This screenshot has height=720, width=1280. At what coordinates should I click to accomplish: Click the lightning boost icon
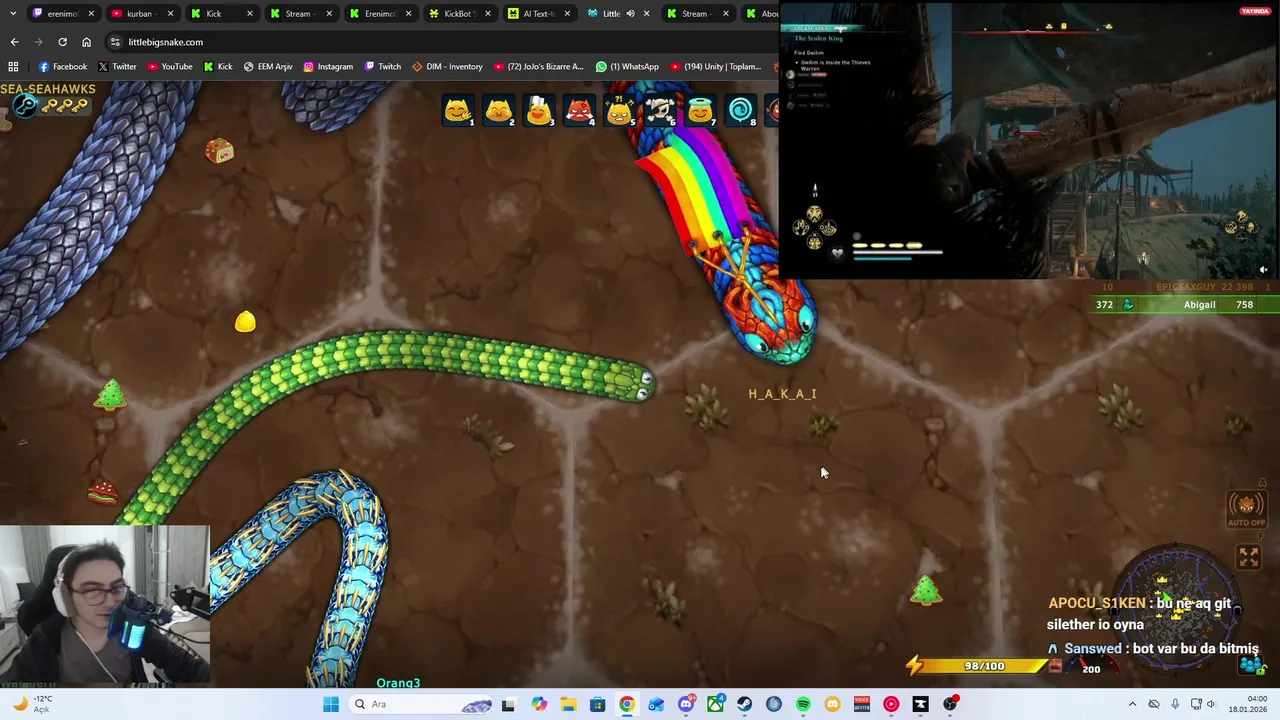tap(914, 665)
